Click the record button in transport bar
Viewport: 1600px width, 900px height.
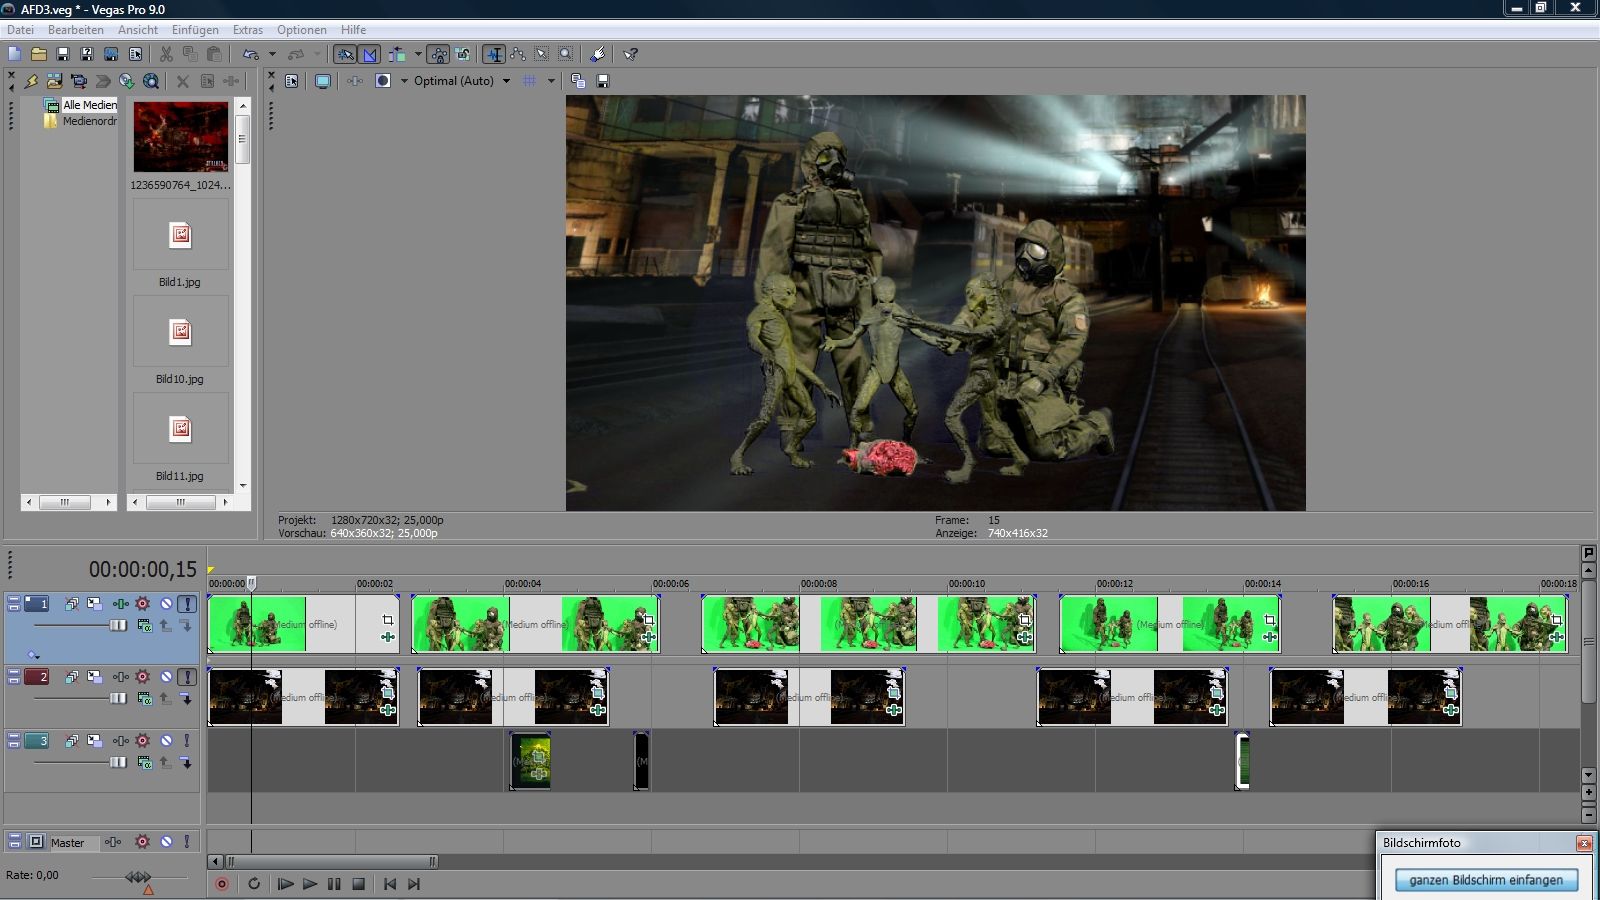222,884
